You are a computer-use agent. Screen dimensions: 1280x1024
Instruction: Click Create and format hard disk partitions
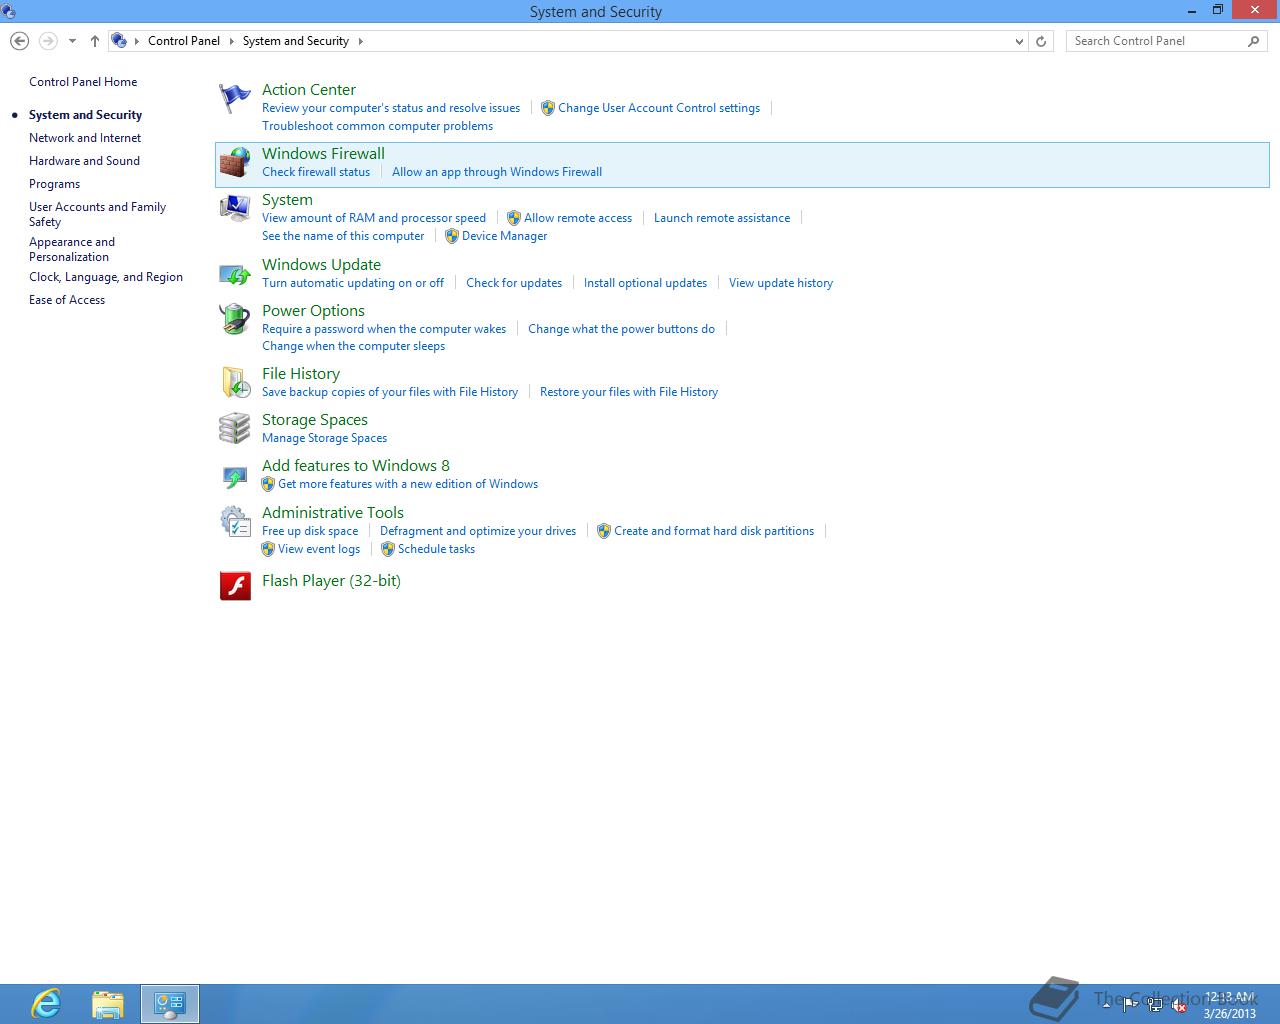point(714,531)
